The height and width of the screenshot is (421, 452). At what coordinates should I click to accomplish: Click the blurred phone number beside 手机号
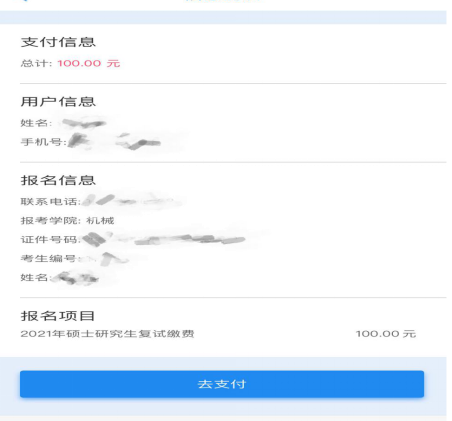pos(115,141)
